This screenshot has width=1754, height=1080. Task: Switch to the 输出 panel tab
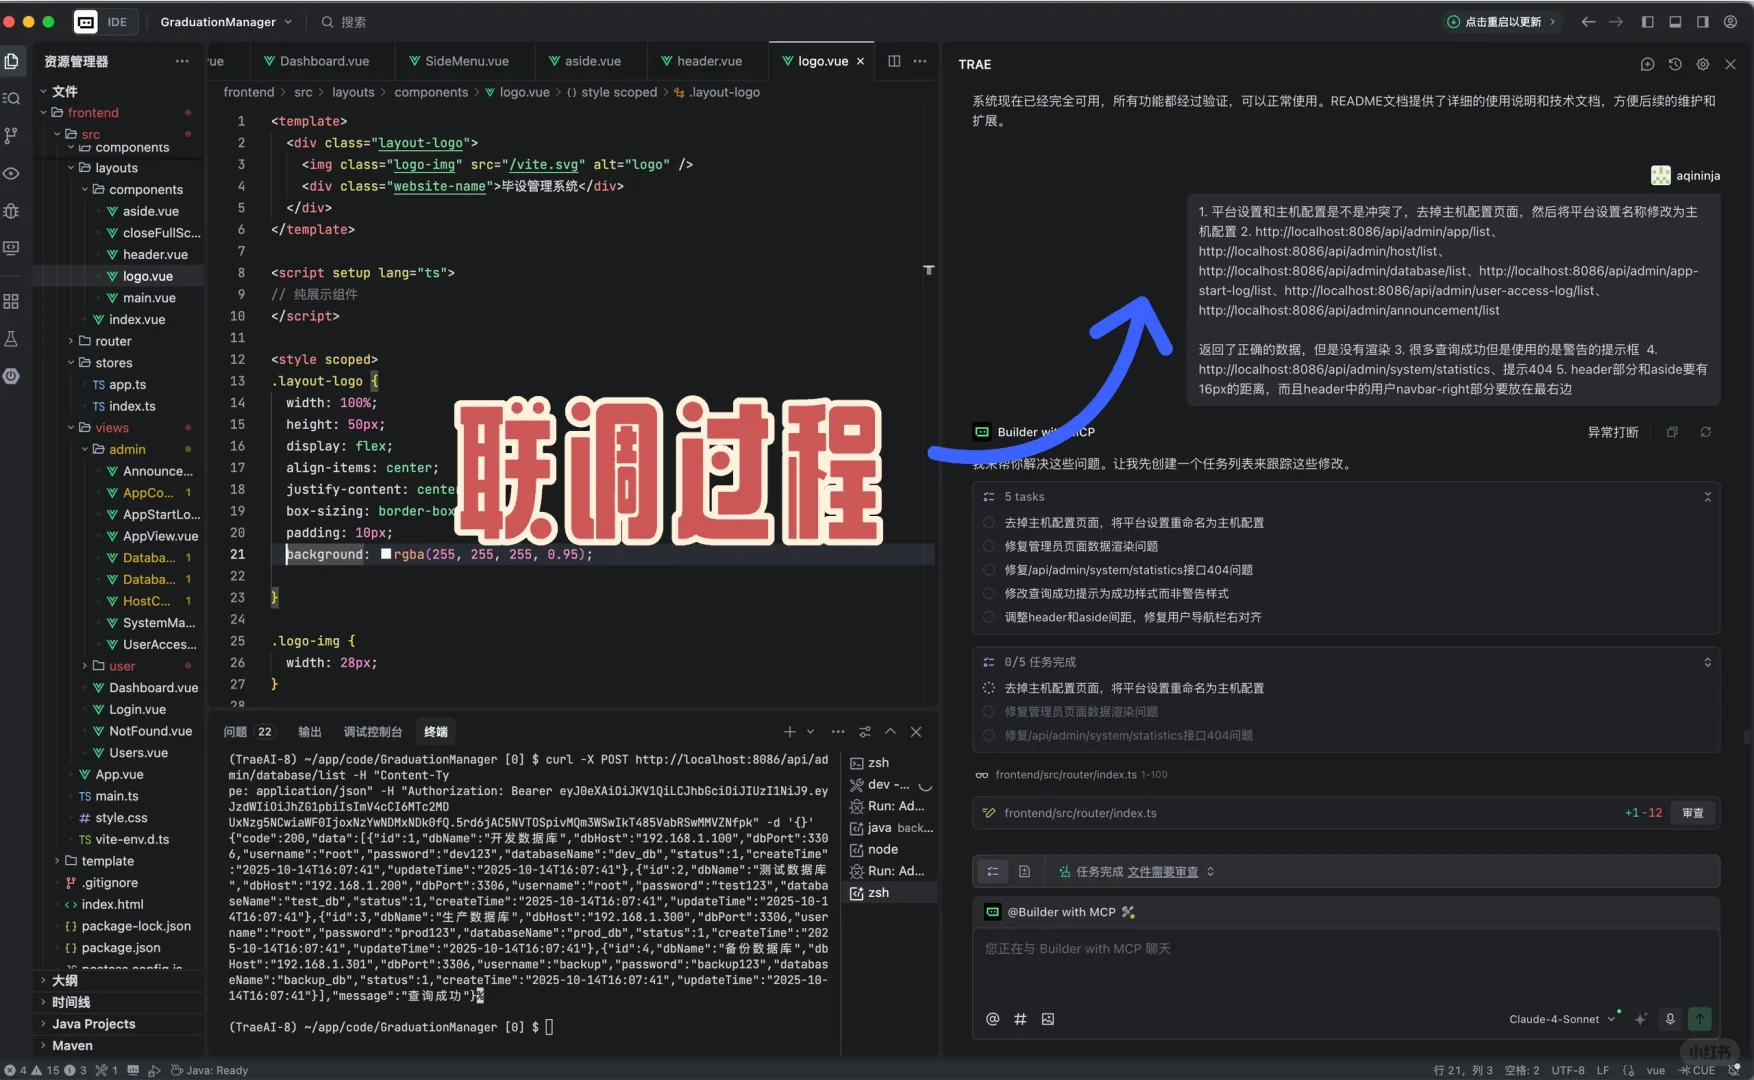[309, 731]
